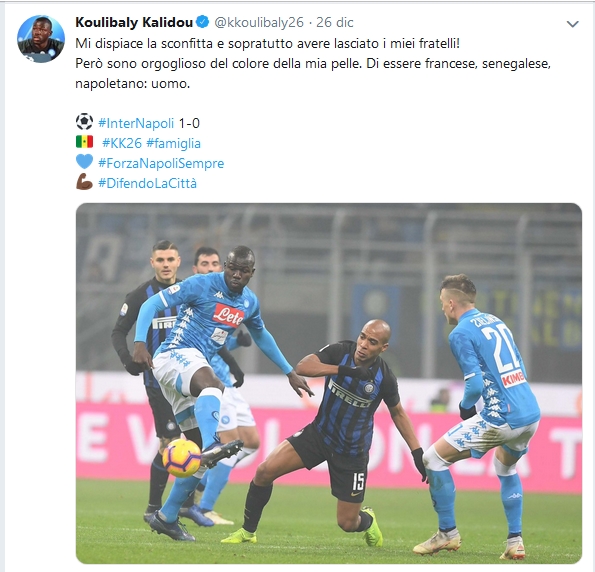Open the Koulibaly Kalidou display name

tap(134, 22)
